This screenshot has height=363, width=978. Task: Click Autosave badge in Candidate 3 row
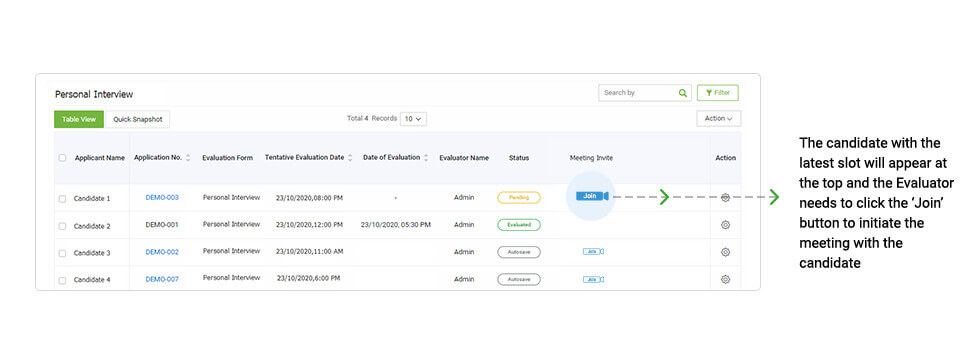coord(519,252)
